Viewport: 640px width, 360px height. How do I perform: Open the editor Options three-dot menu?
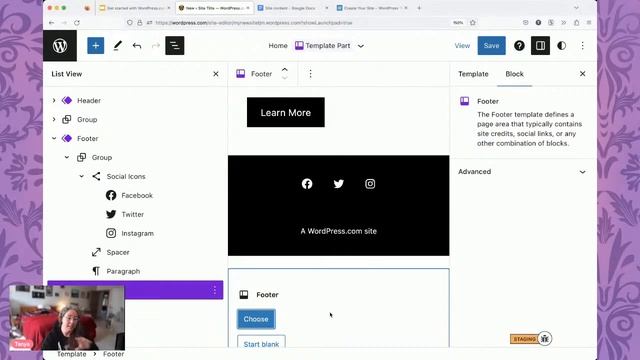pyautogui.click(x=582, y=46)
